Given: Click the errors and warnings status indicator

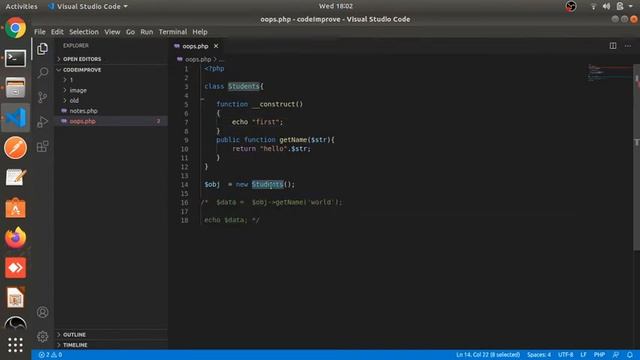Looking at the screenshot, I should pos(50,355).
